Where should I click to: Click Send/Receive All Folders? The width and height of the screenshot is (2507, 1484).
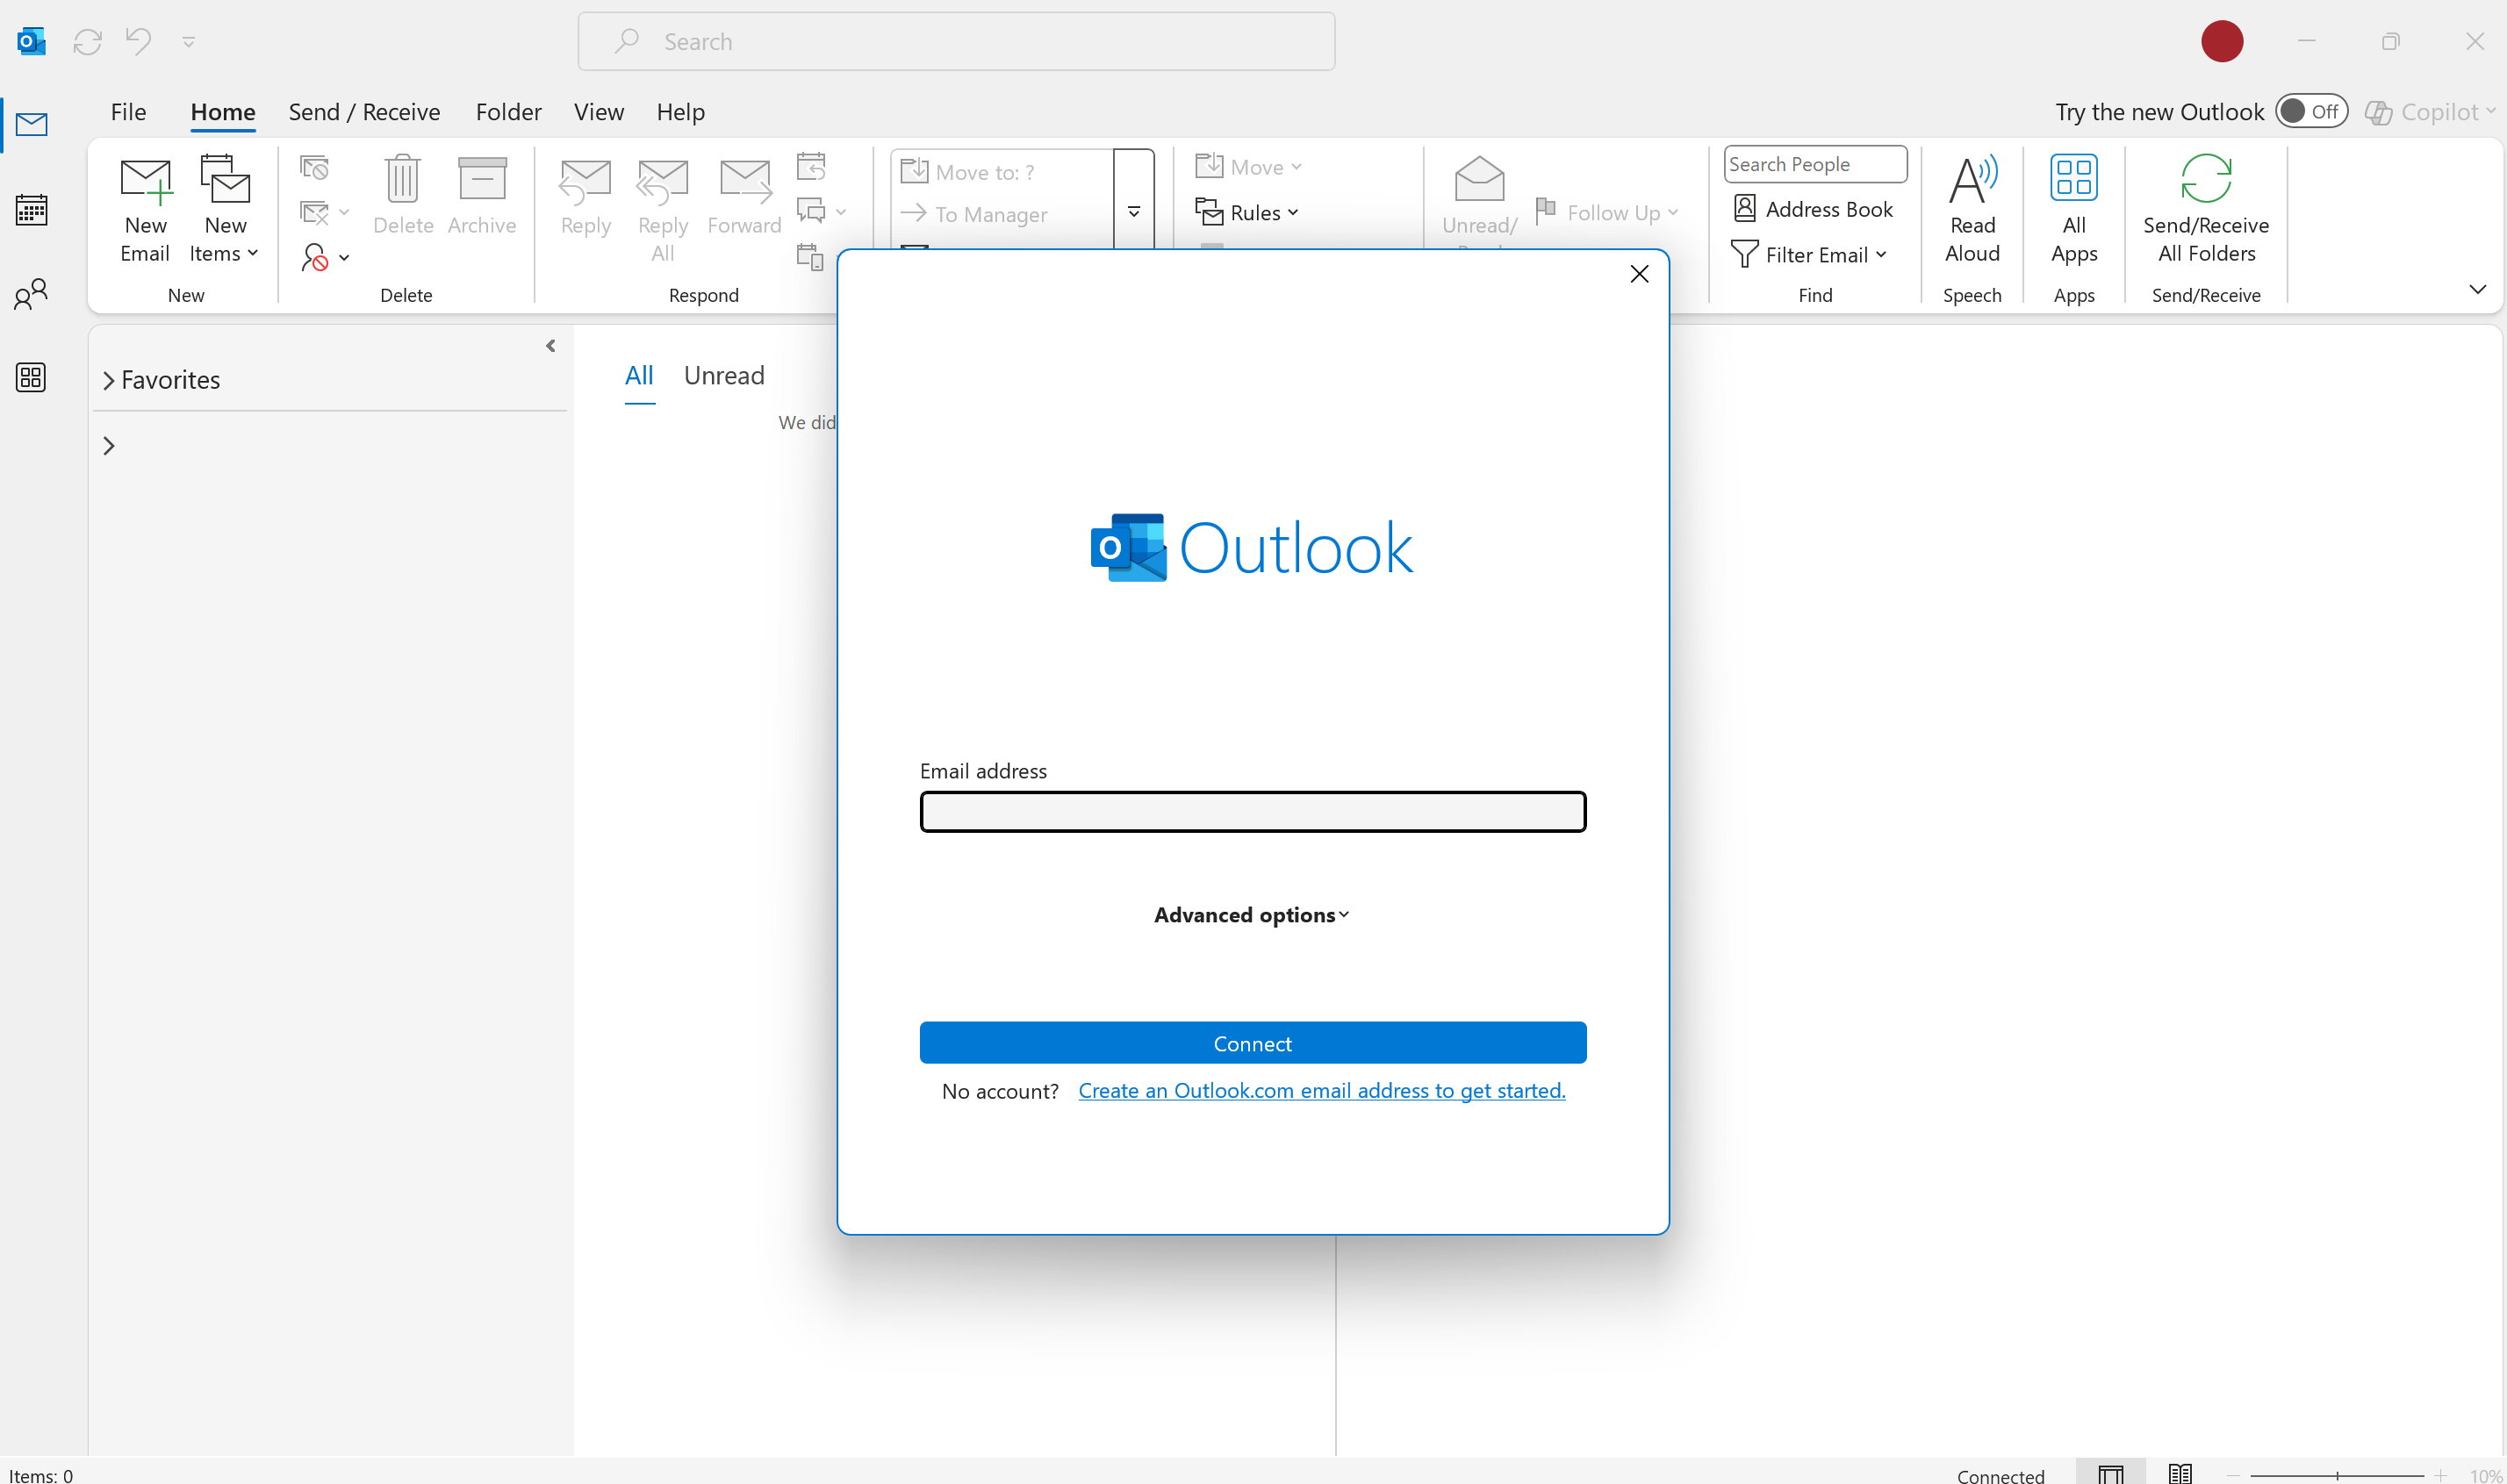(x=2206, y=210)
